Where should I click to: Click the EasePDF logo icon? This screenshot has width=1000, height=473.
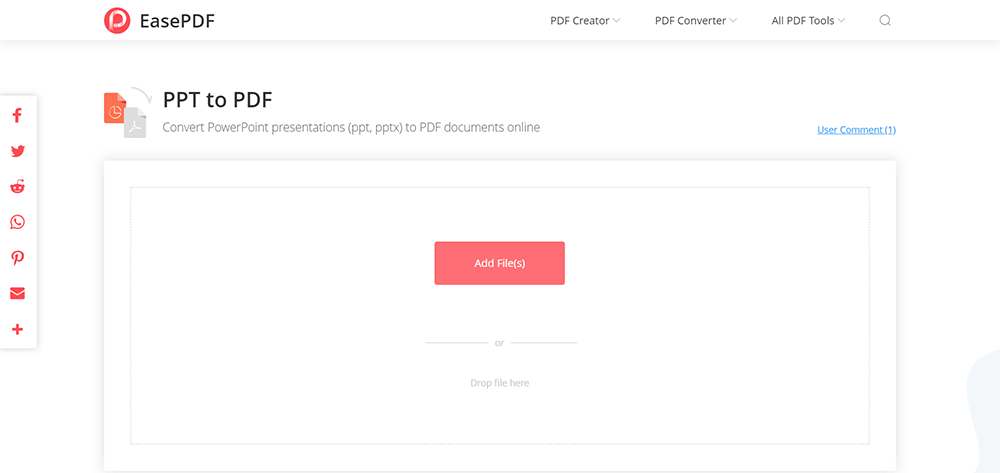click(x=117, y=20)
